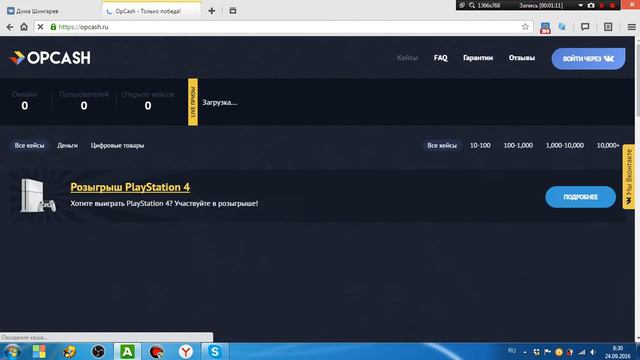Select the right Все кейсы price filter
Image resolution: width=640 pixels, height=360 pixels.
[x=442, y=145]
